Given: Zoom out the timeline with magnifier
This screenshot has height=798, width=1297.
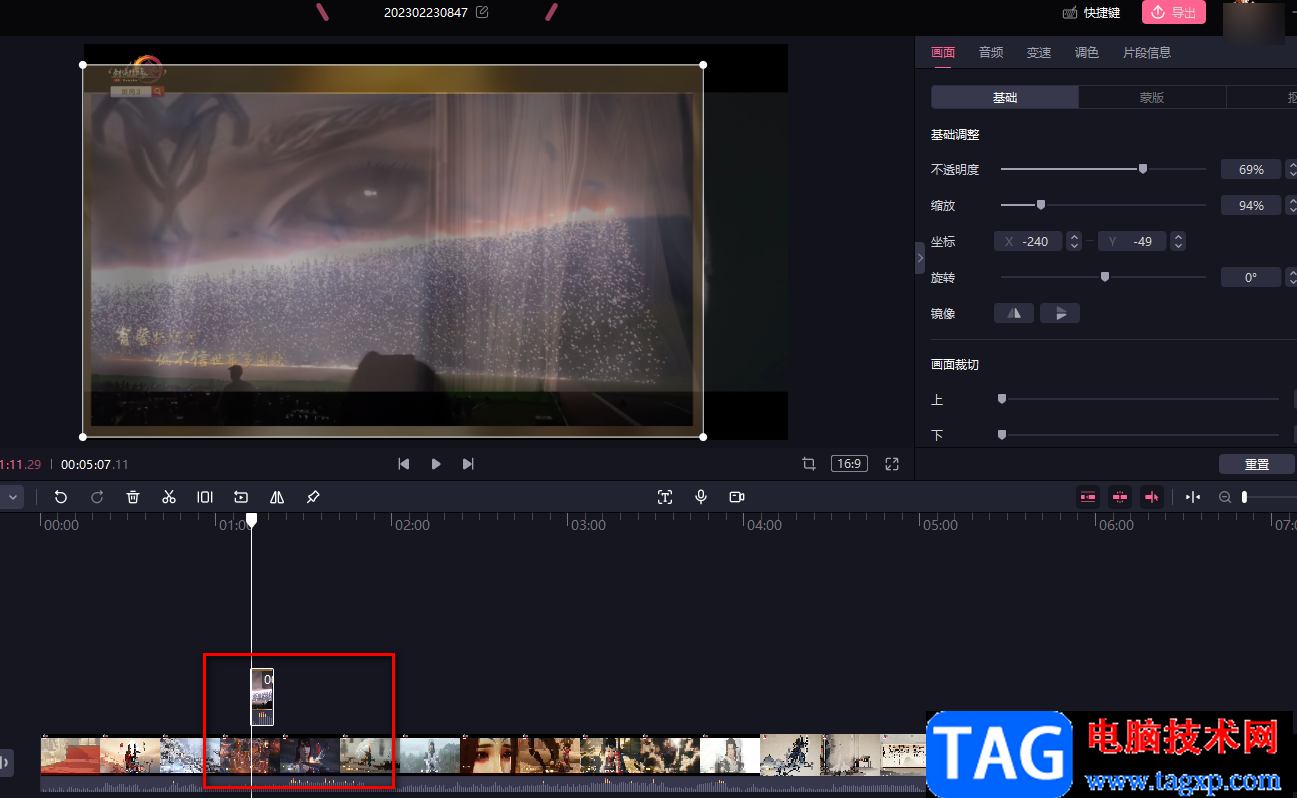Looking at the screenshot, I should coord(1225,497).
